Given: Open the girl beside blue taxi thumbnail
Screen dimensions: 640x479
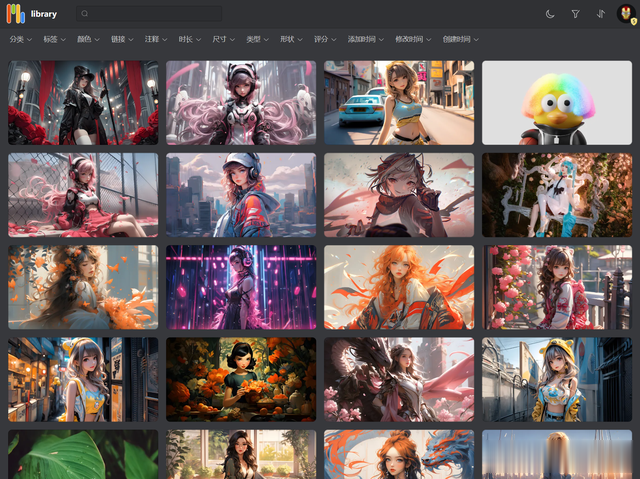Looking at the screenshot, I should (x=399, y=103).
